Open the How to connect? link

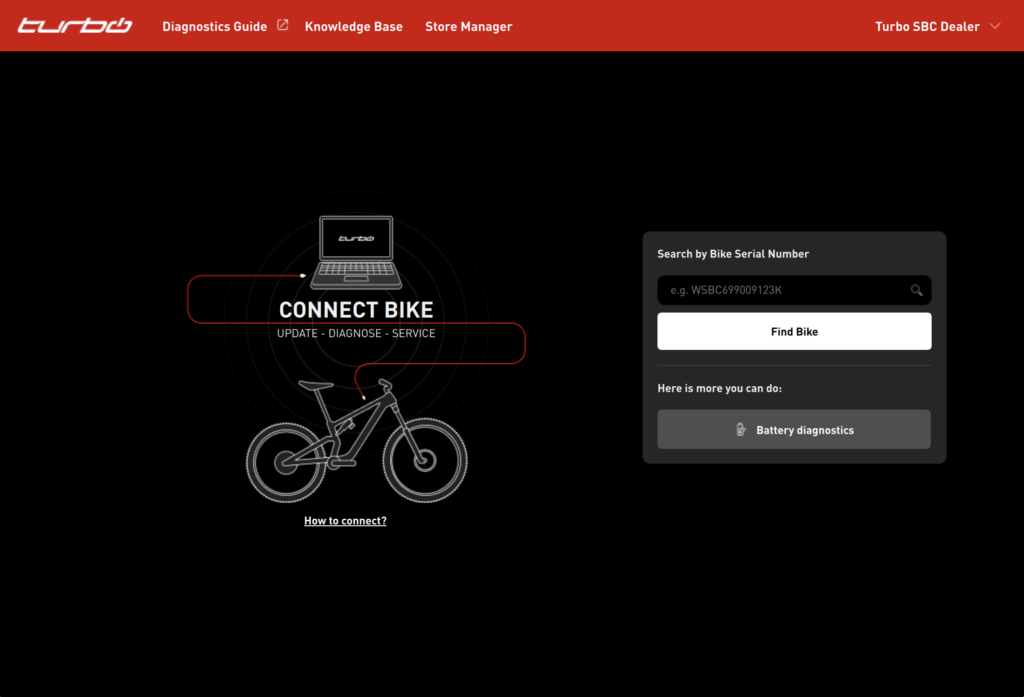point(345,521)
